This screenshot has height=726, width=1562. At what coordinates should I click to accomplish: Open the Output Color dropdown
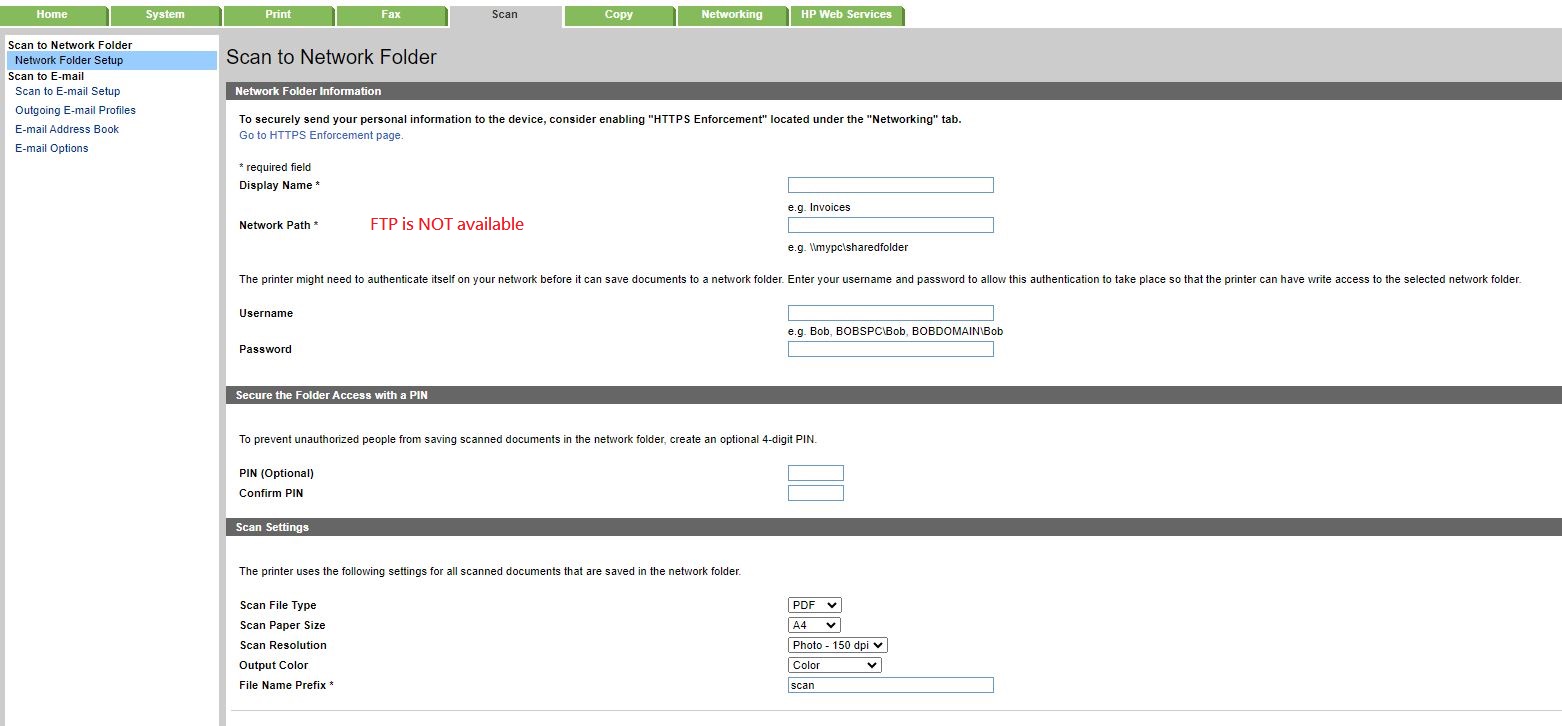tap(835, 665)
